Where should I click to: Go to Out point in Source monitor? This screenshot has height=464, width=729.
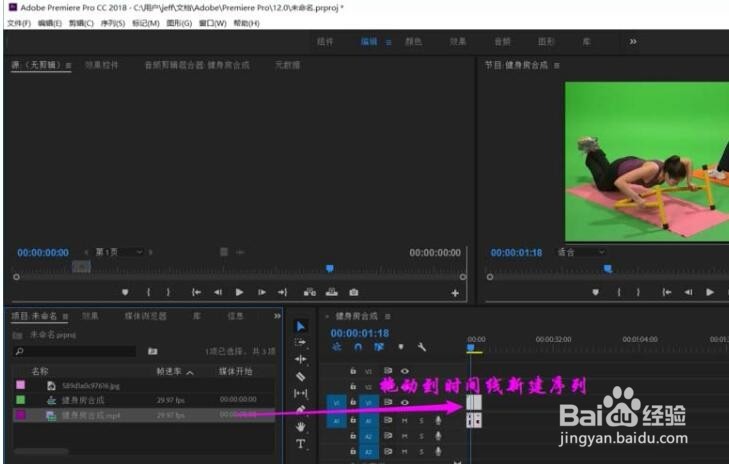pos(282,292)
